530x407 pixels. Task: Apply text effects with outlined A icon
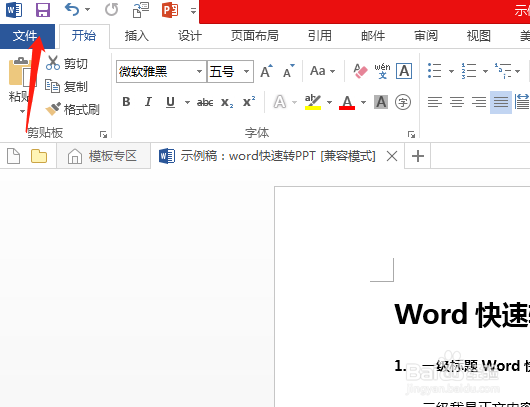280,102
